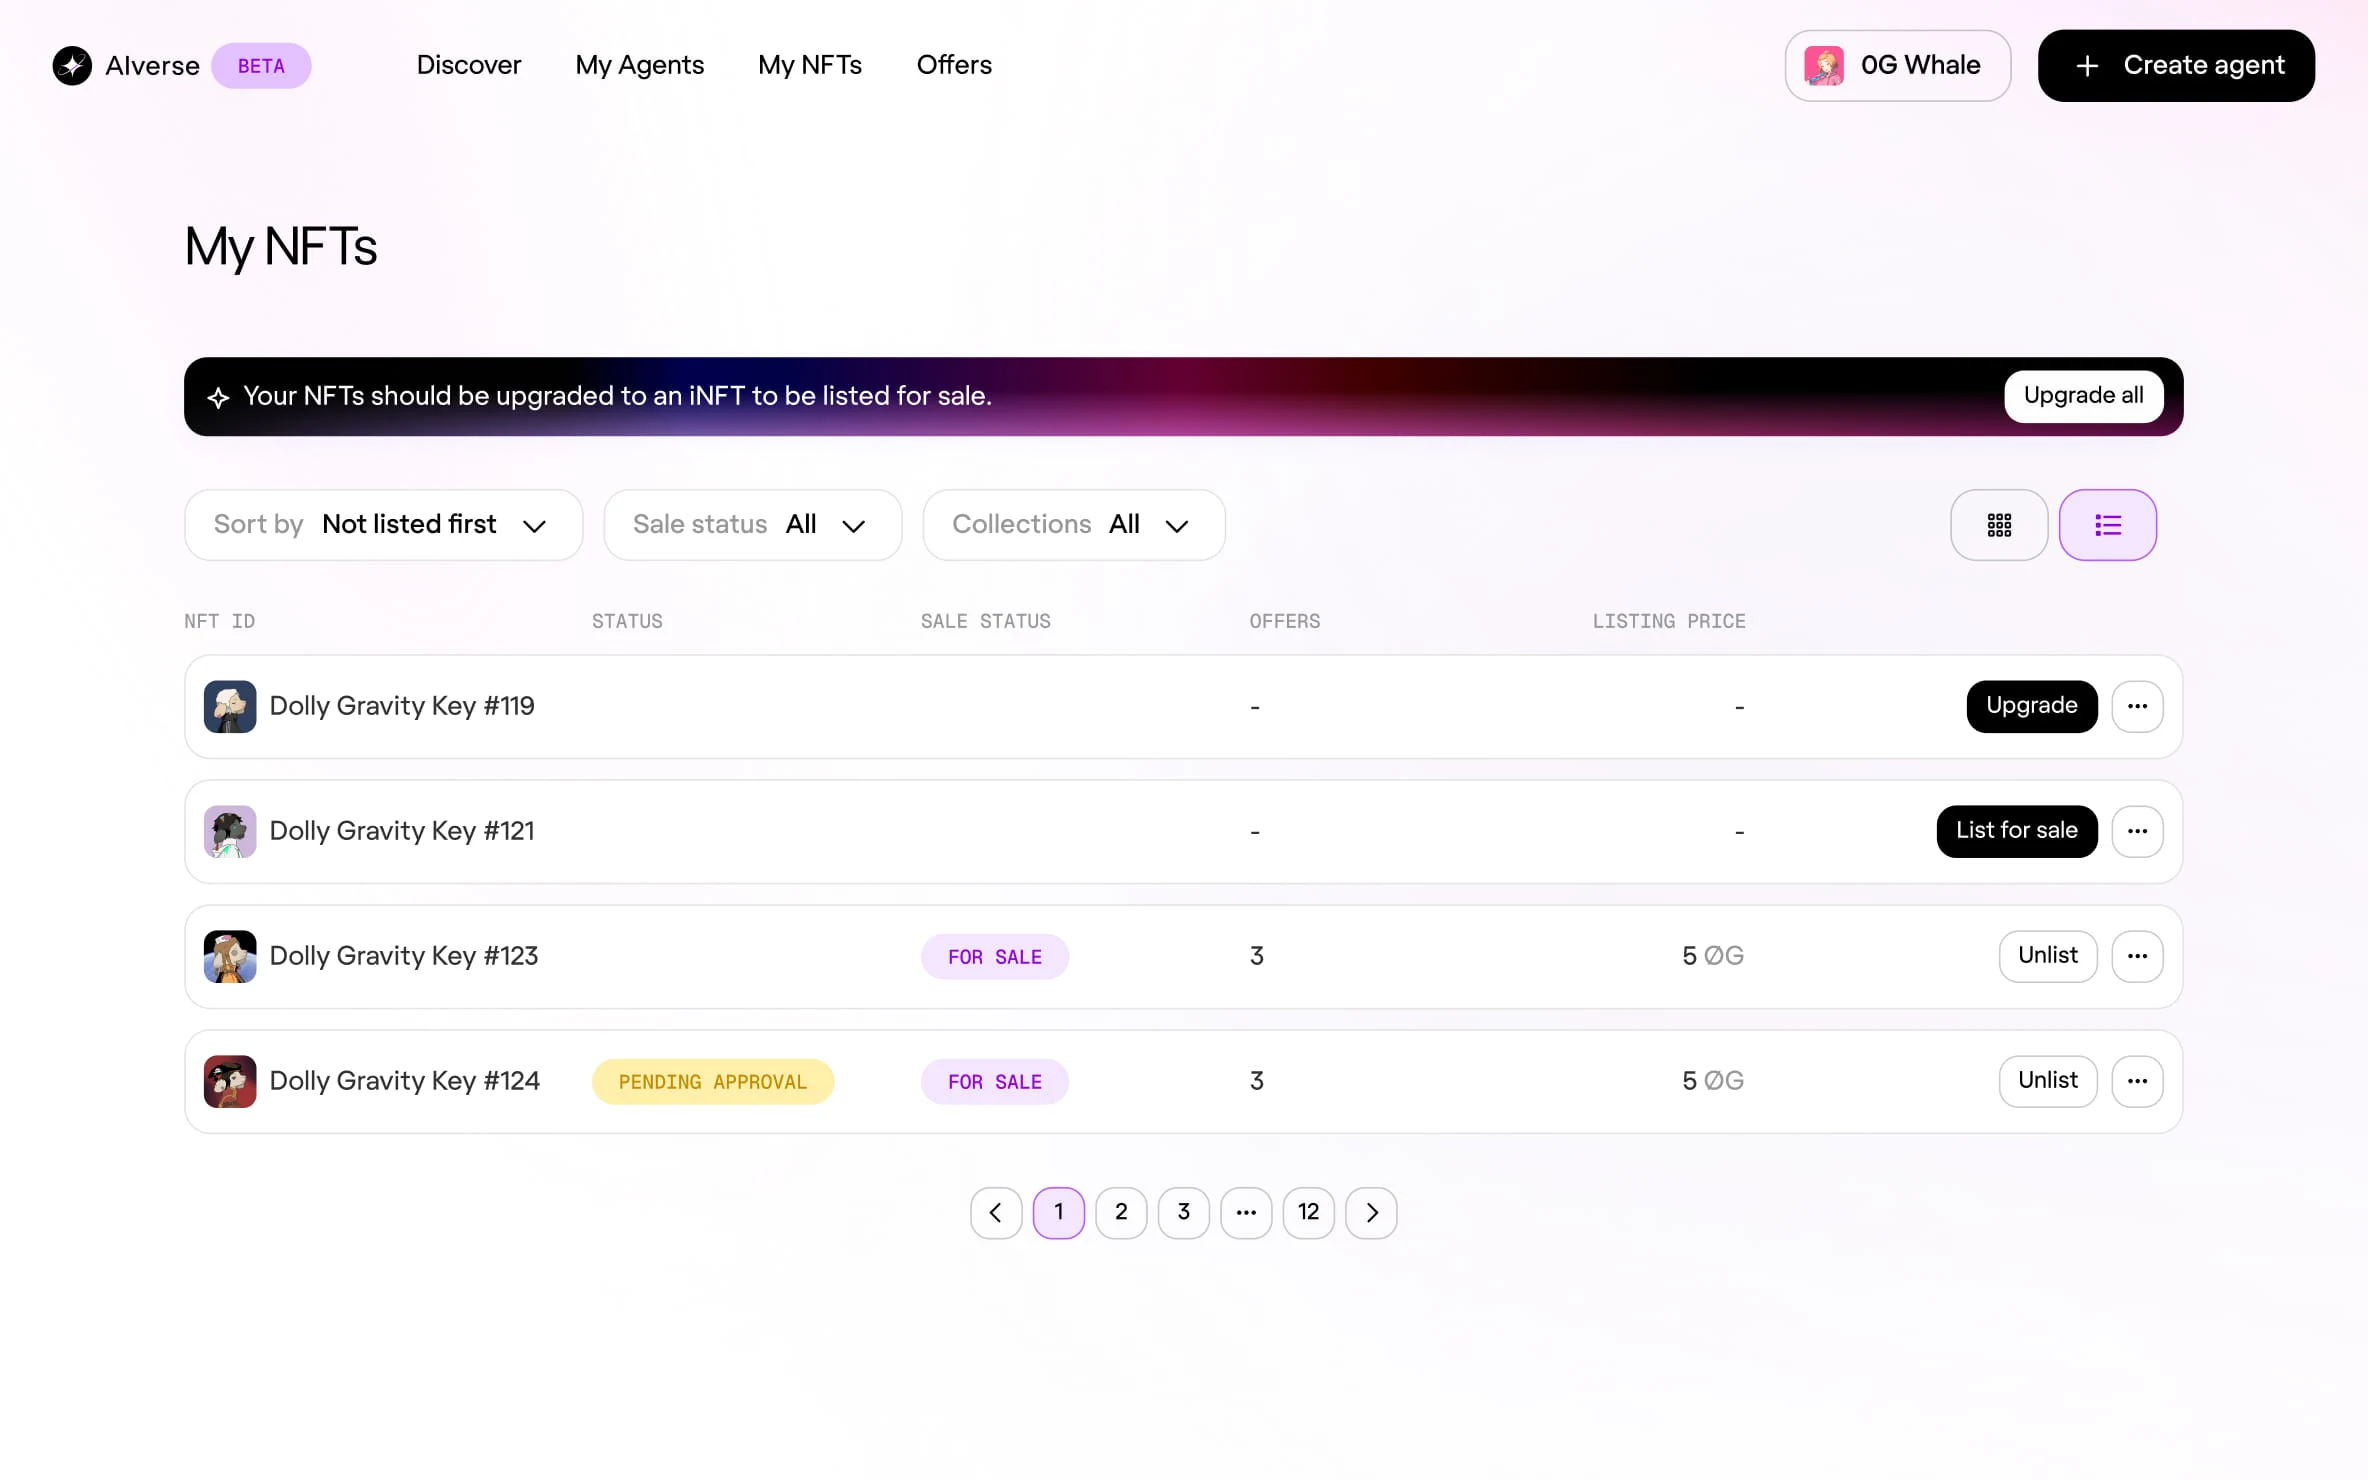The image size is (2368, 1480).
Task: Expand the Collections filter dropdown
Action: [1074, 525]
